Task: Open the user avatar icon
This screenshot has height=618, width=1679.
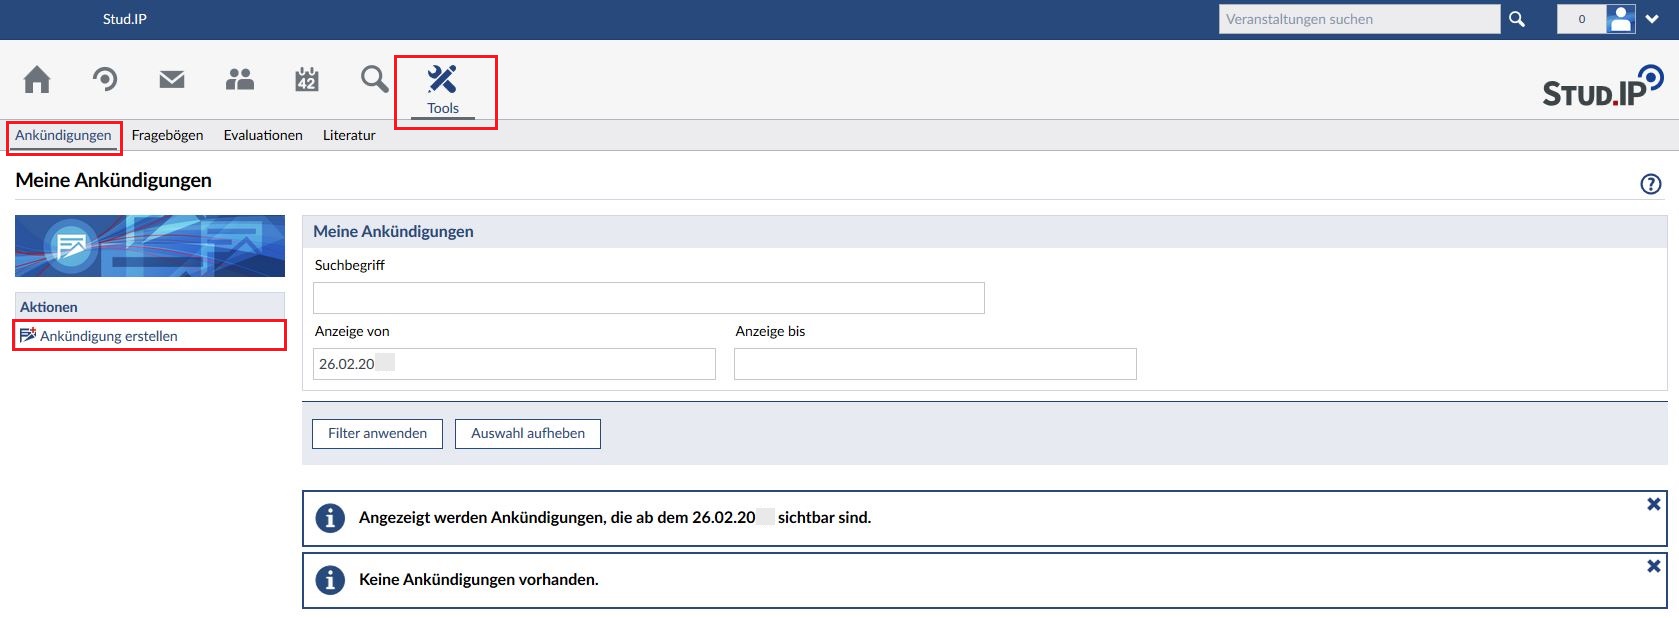Action: [1620, 19]
